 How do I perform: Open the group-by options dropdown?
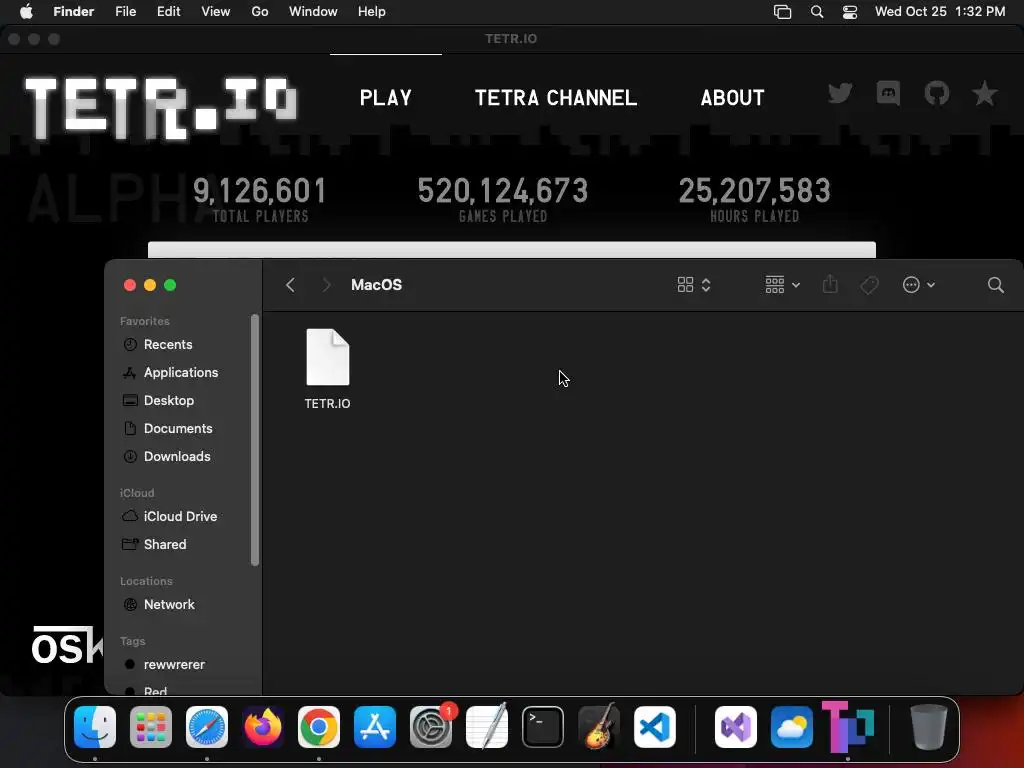coord(782,285)
